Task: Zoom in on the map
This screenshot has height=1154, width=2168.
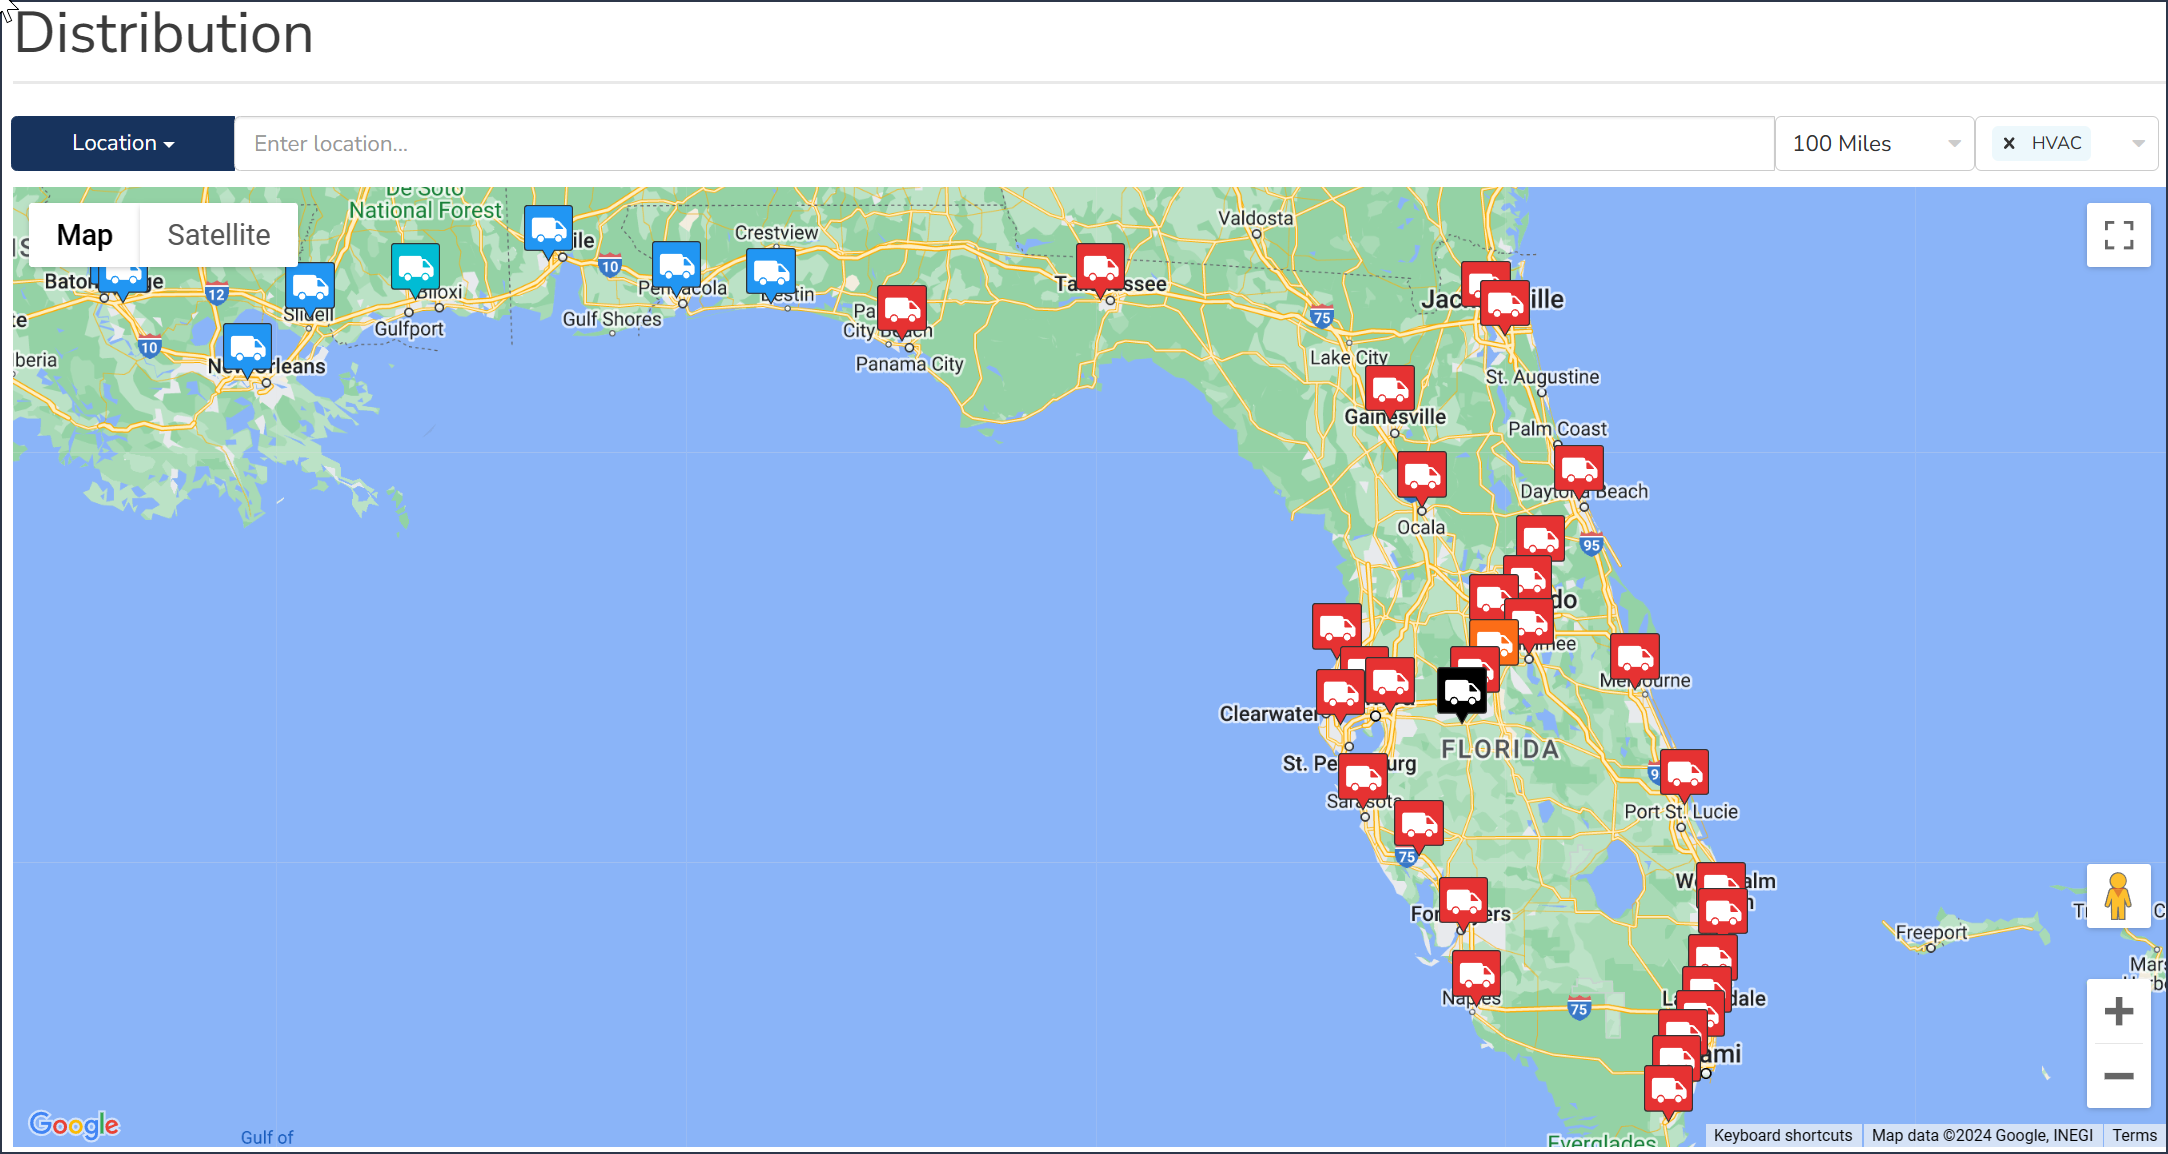Action: (2118, 1011)
